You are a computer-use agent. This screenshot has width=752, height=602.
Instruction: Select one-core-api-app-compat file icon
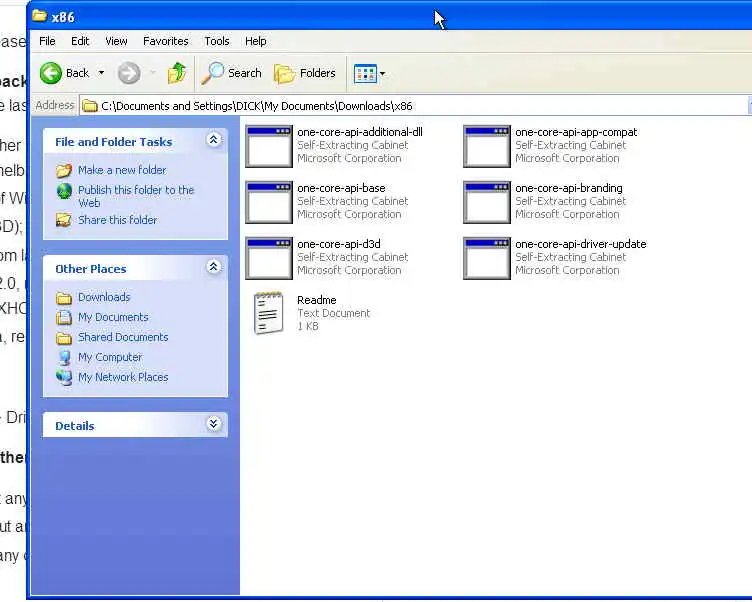487,146
